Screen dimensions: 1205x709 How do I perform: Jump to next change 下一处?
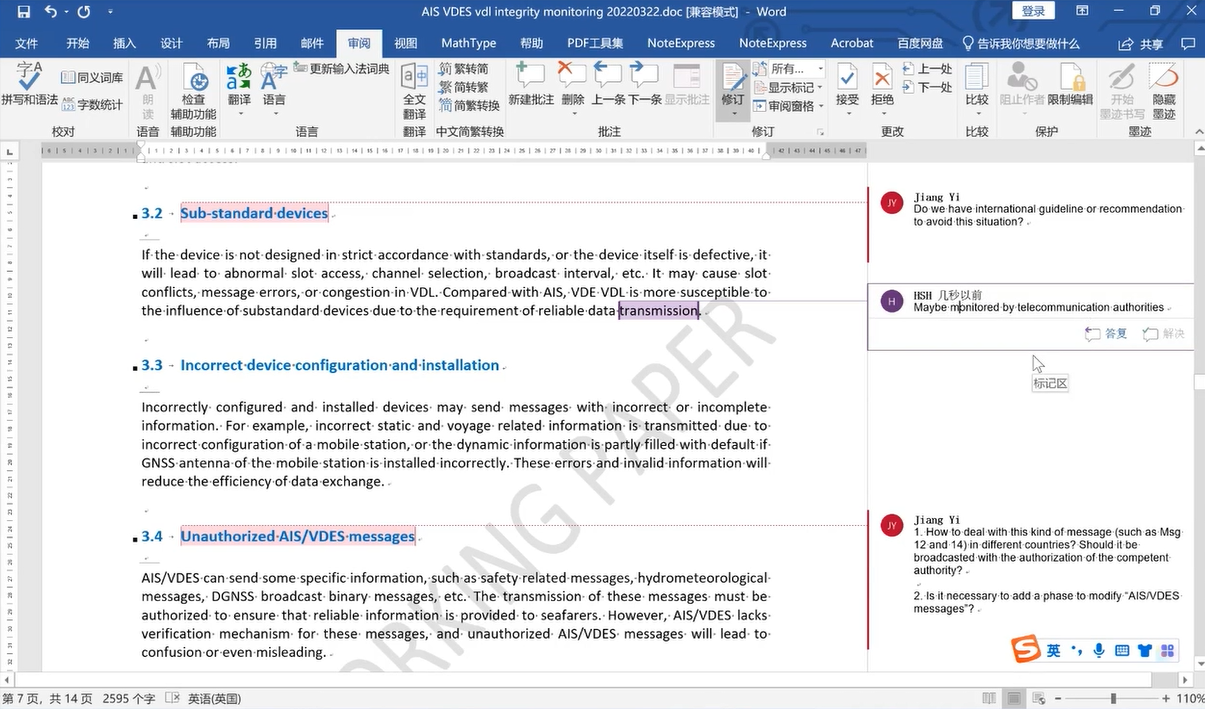tap(927, 87)
